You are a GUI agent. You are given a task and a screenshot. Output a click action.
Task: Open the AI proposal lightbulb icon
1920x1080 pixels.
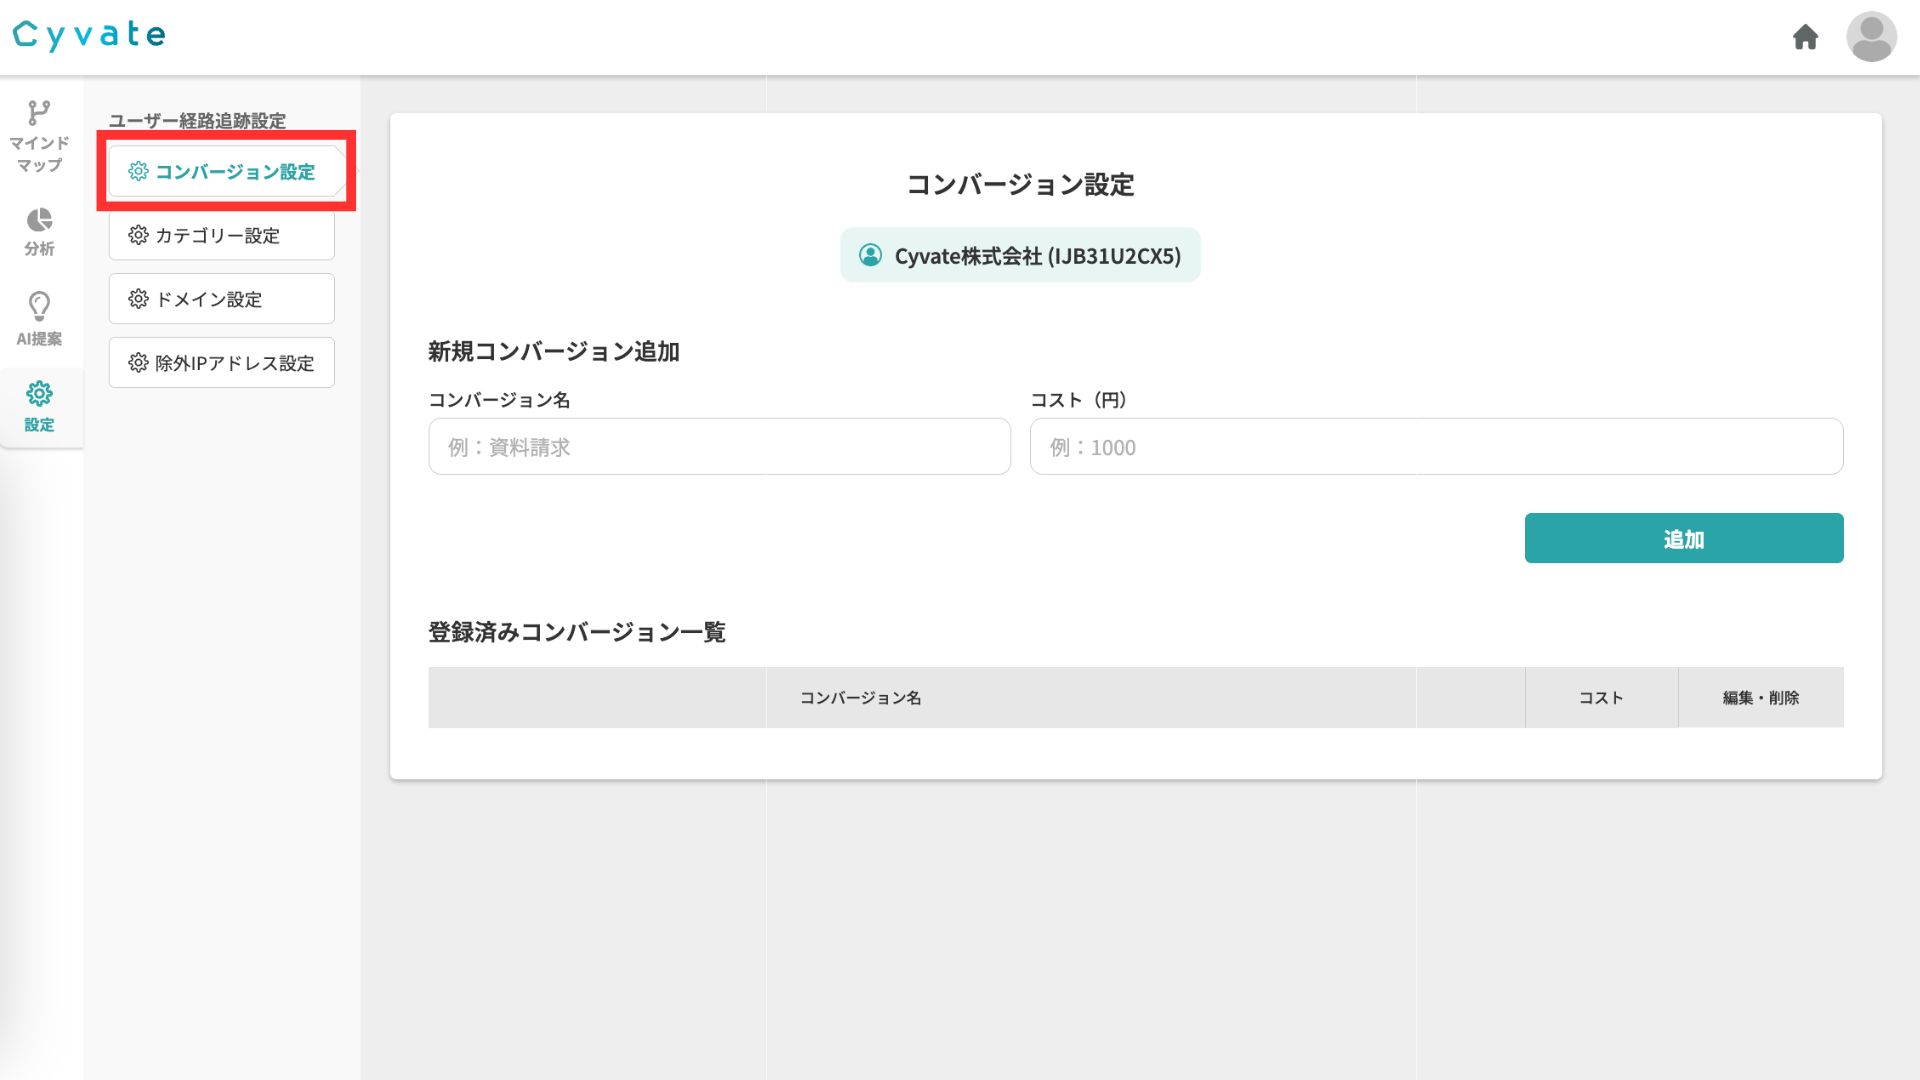[x=39, y=306]
